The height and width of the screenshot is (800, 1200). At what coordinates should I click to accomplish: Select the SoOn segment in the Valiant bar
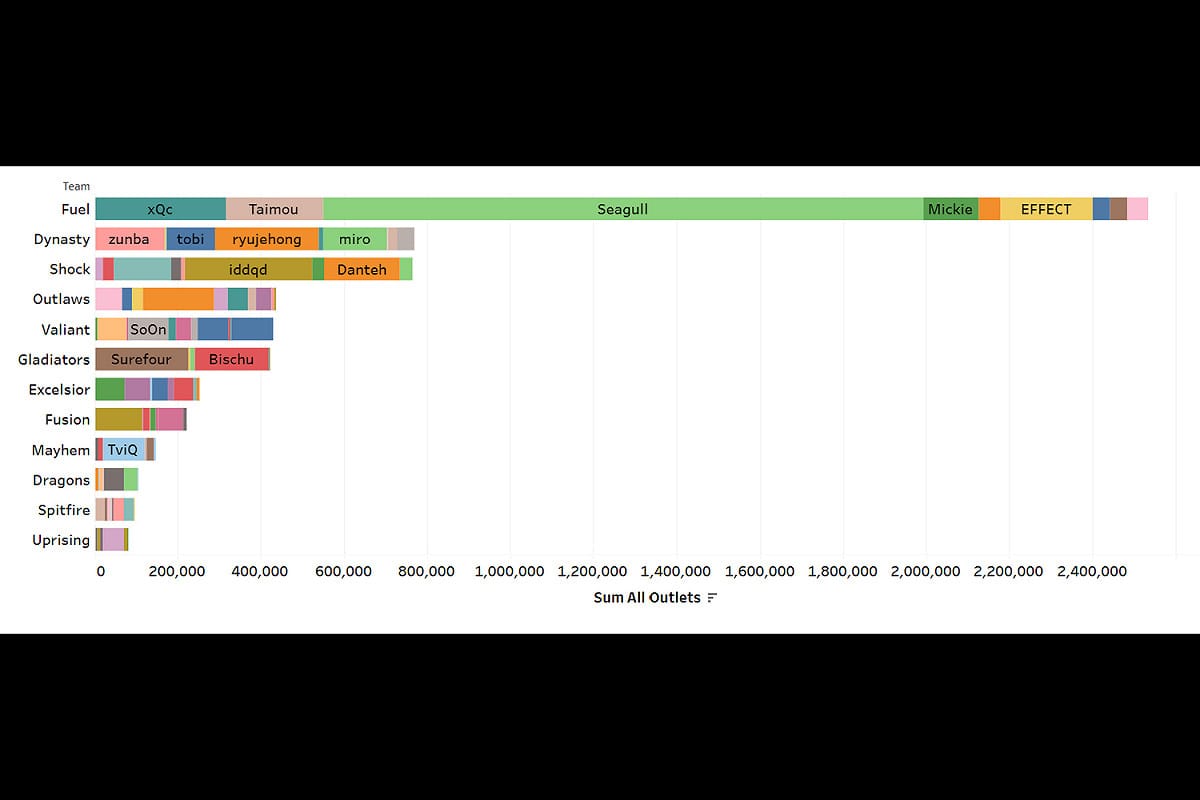pyautogui.click(x=148, y=329)
